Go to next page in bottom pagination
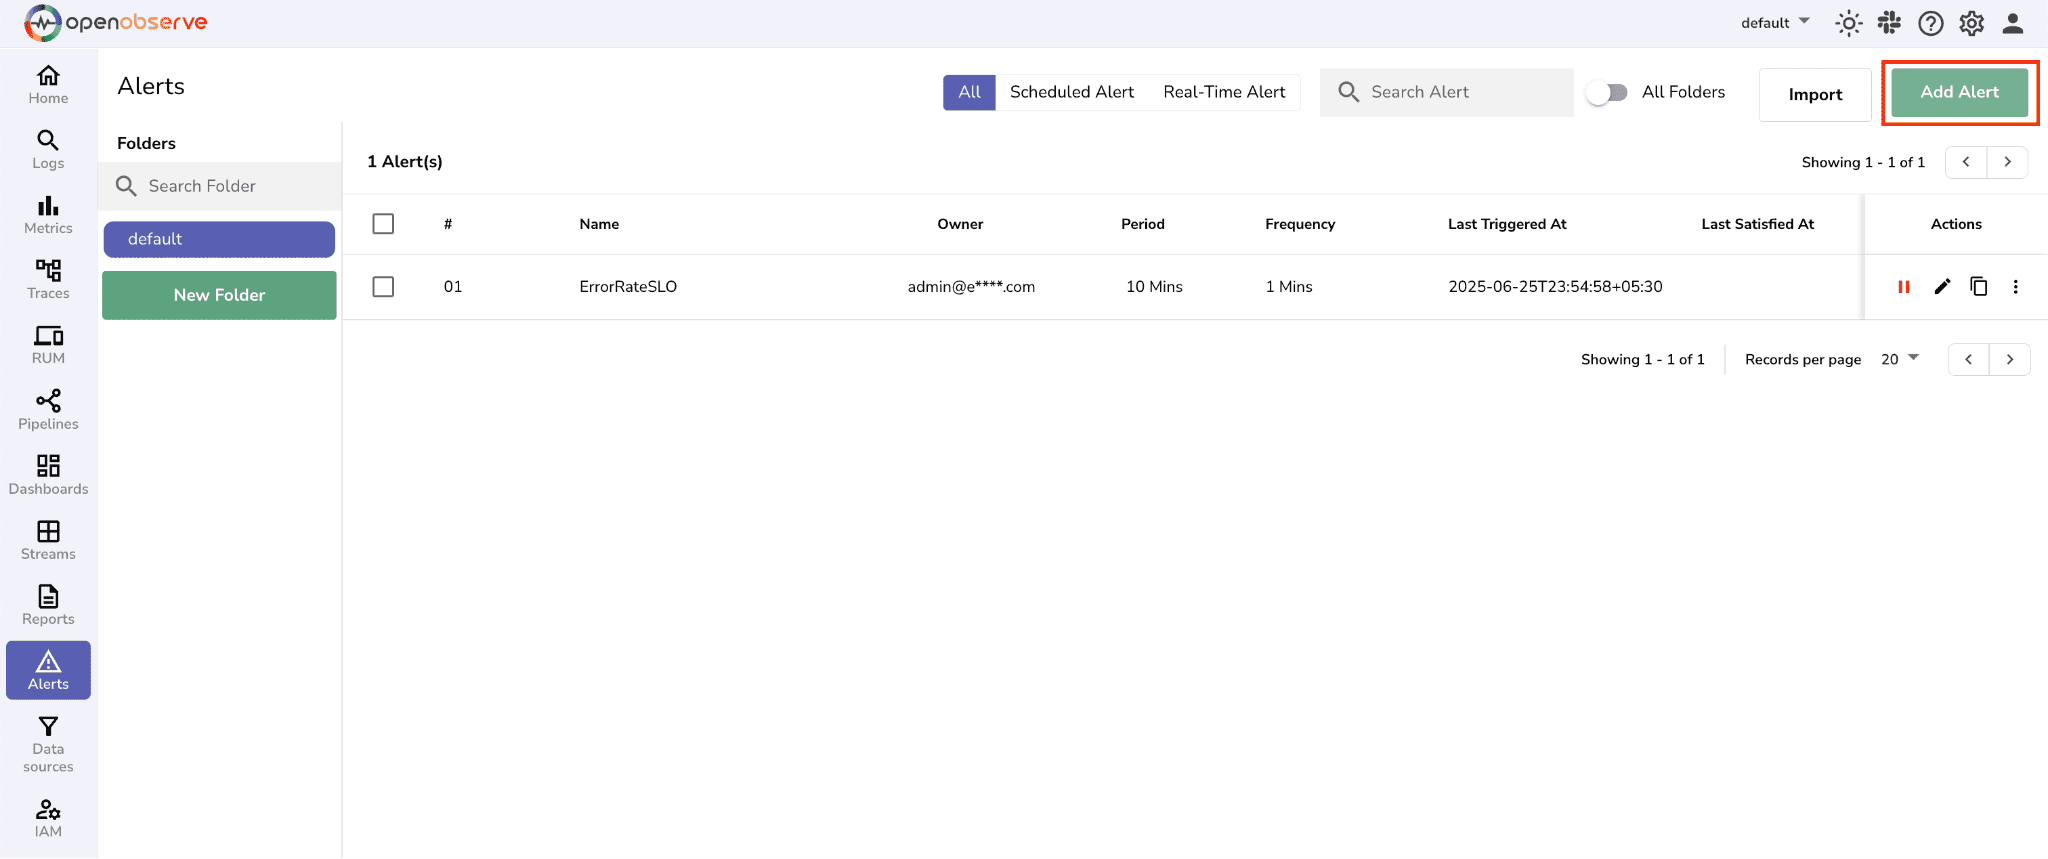The width and height of the screenshot is (2048, 859). tap(2010, 359)
